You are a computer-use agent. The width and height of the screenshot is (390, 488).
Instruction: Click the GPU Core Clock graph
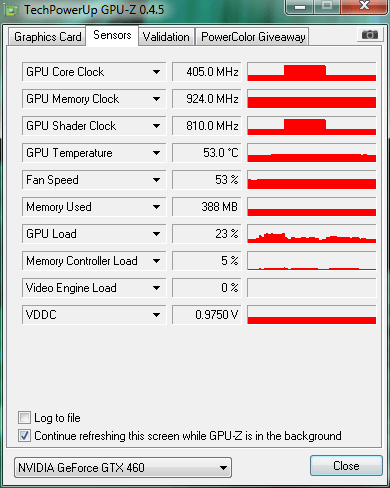(x=312, y=72)
